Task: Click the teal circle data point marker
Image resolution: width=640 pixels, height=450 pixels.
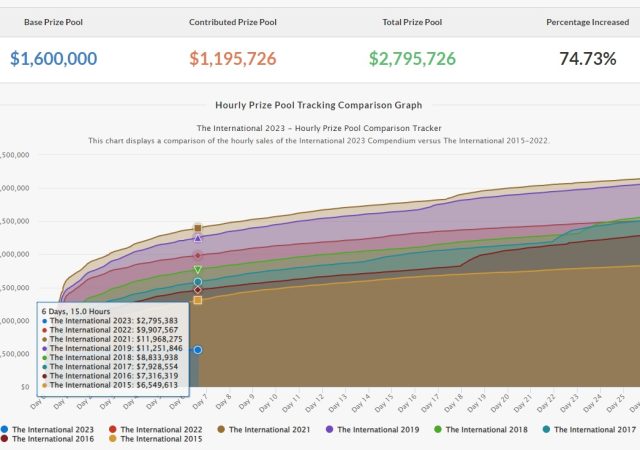Action: tap(198, 282)
